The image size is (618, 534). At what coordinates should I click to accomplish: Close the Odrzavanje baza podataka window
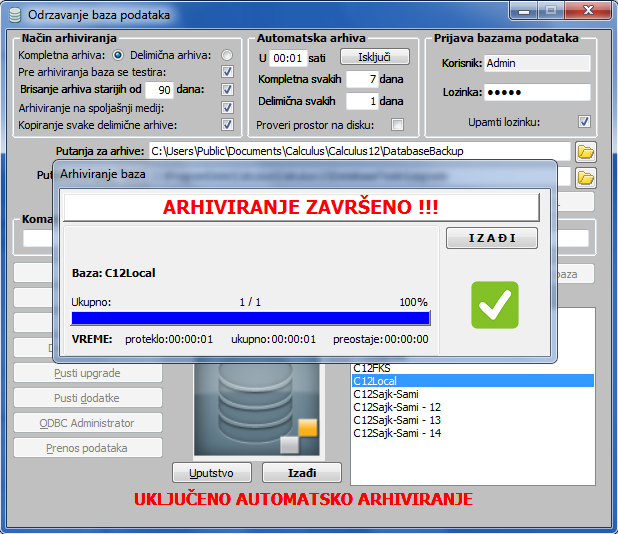[589, 11]
